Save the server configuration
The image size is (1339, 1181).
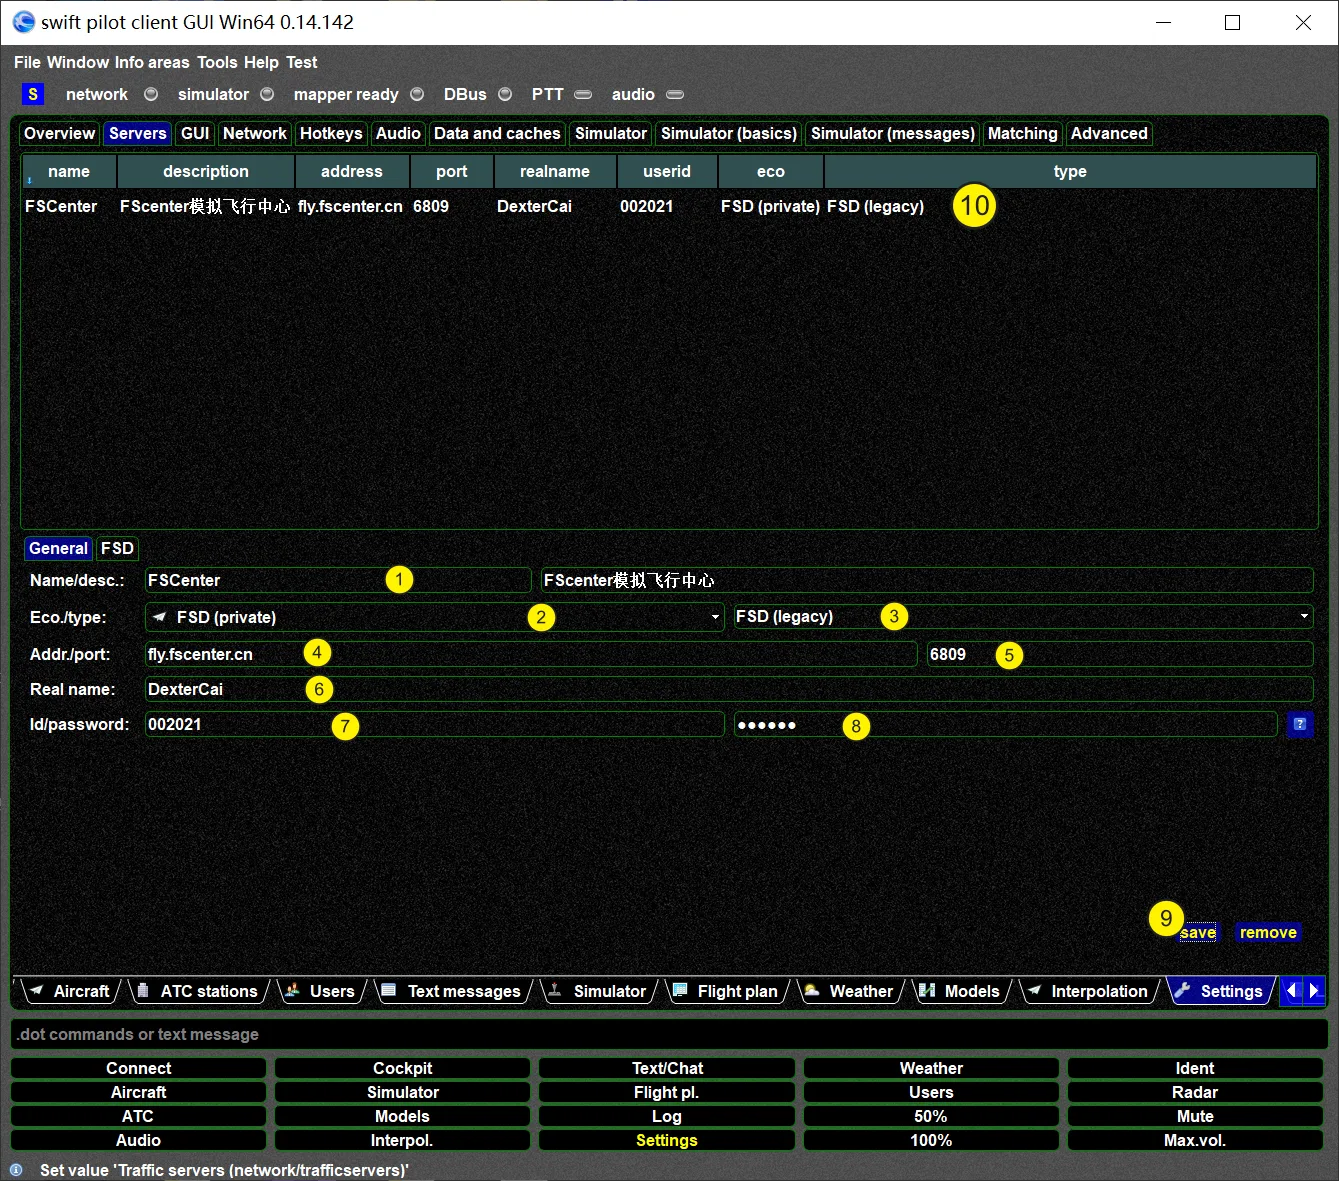tap(1197, 932)
